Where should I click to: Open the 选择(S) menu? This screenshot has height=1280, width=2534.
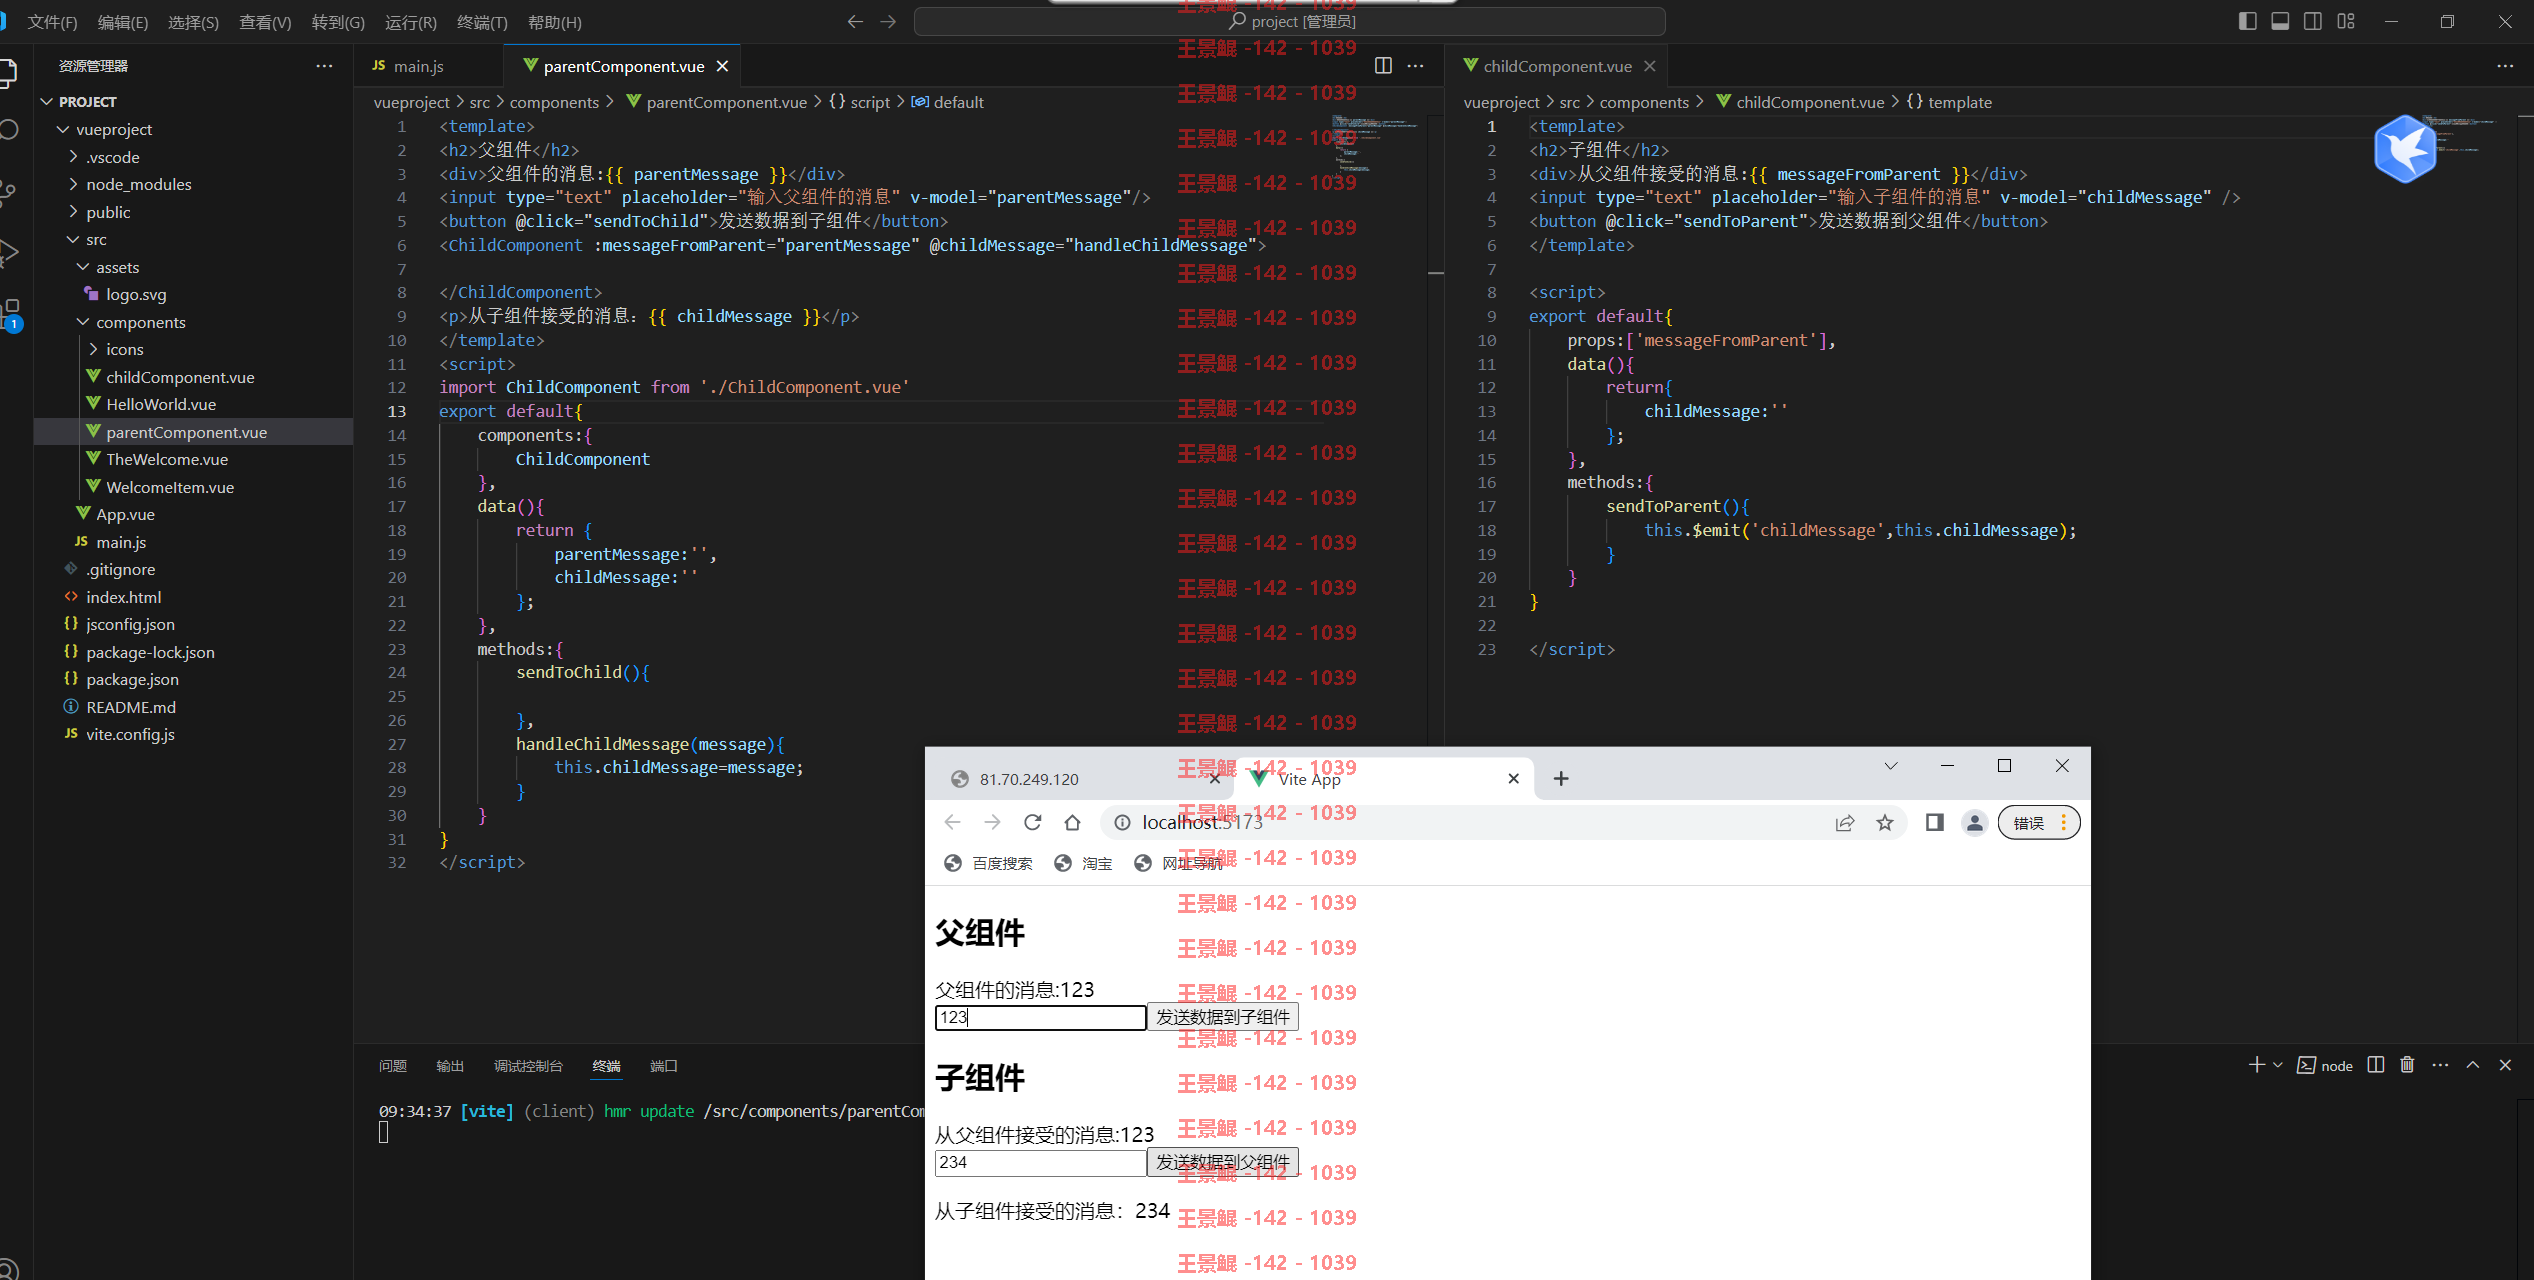(193, 22)
